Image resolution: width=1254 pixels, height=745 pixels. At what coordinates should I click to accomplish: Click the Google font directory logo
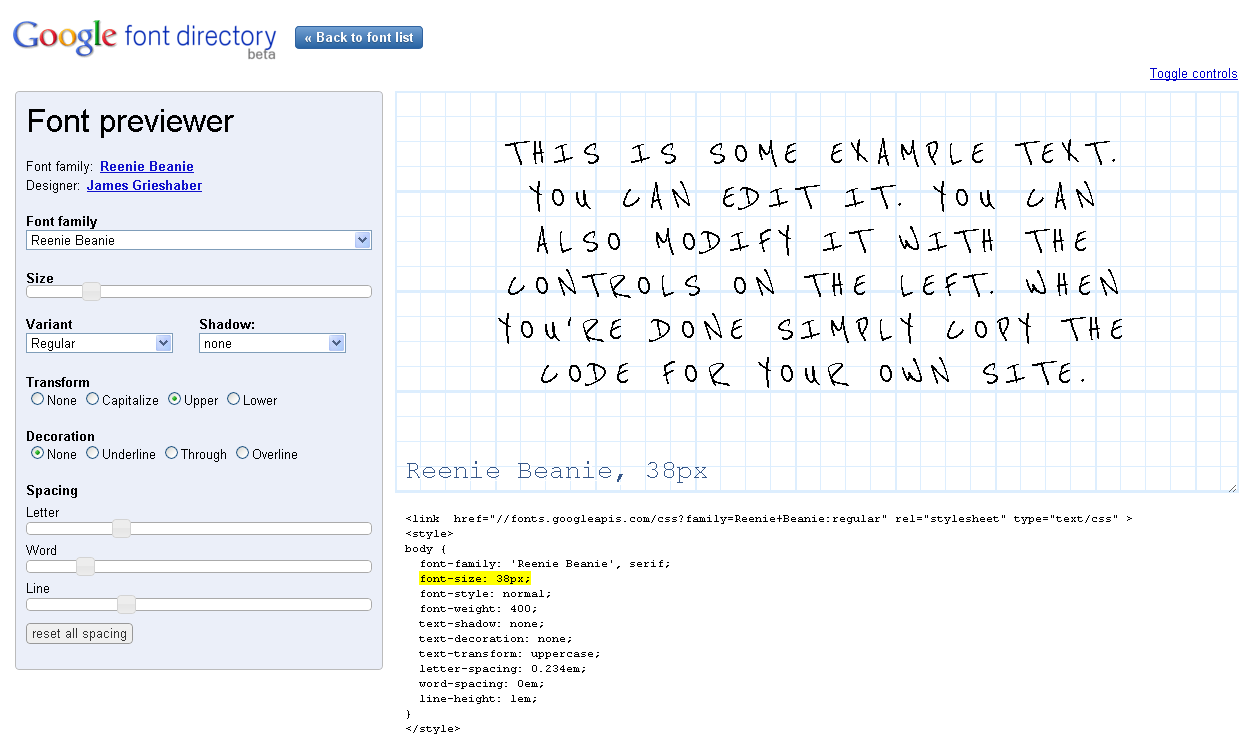(x=144, y=39)
